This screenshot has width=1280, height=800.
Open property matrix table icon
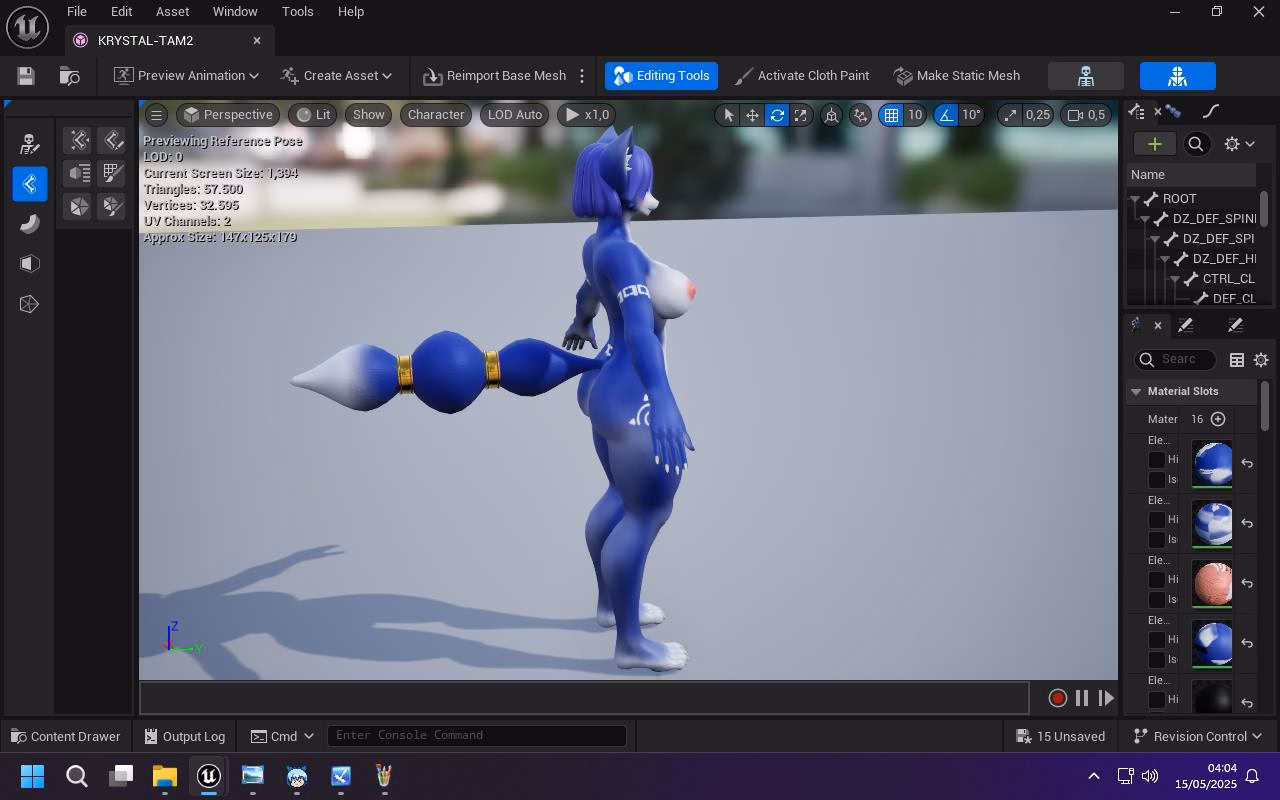[1237, 360]
